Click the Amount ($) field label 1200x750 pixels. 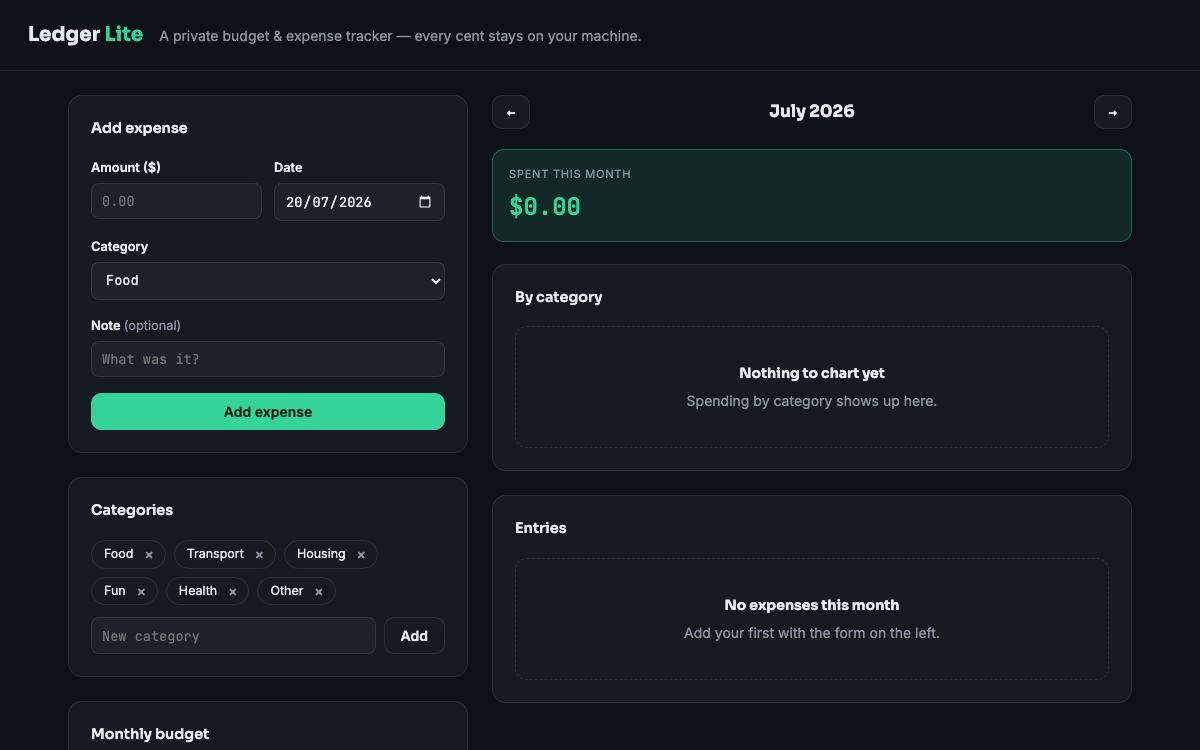coord(126,167)
